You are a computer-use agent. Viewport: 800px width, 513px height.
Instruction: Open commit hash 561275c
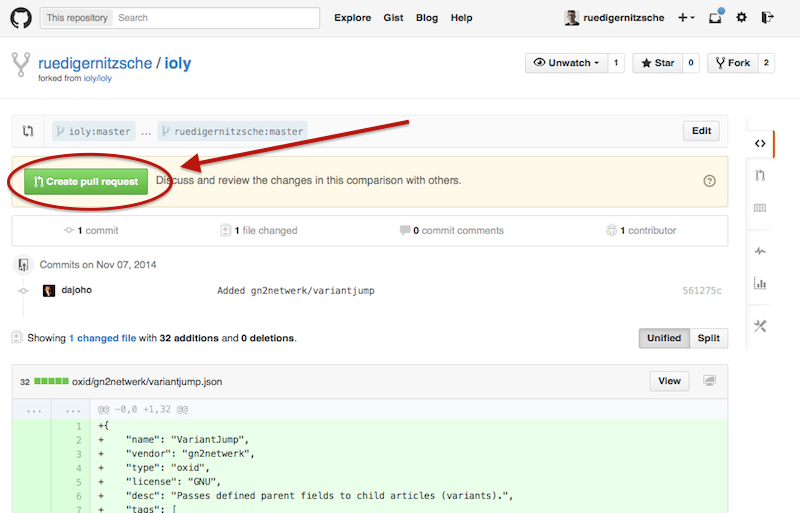pyautogui.click(x=702, y=290)
